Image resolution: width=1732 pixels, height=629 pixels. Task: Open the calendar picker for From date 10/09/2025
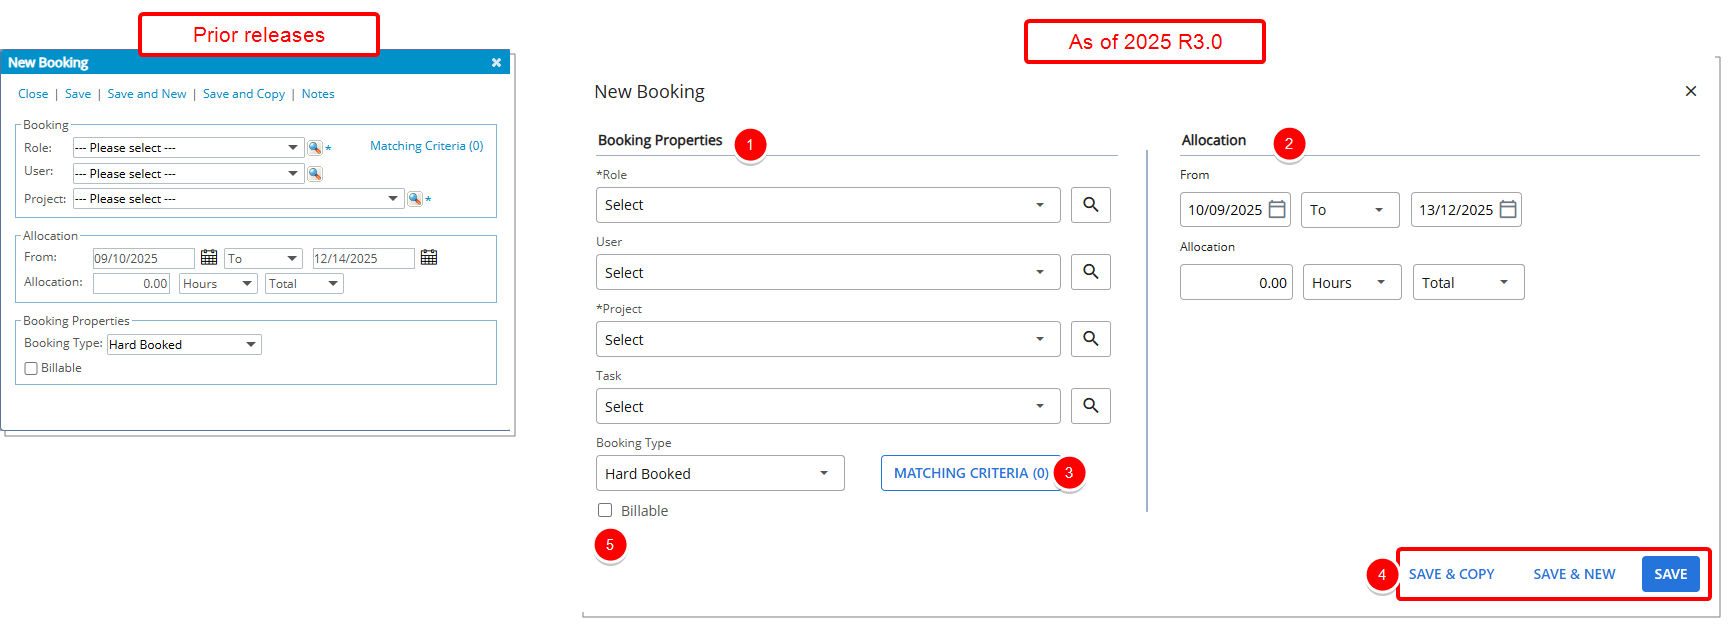tap(1278, 209)
